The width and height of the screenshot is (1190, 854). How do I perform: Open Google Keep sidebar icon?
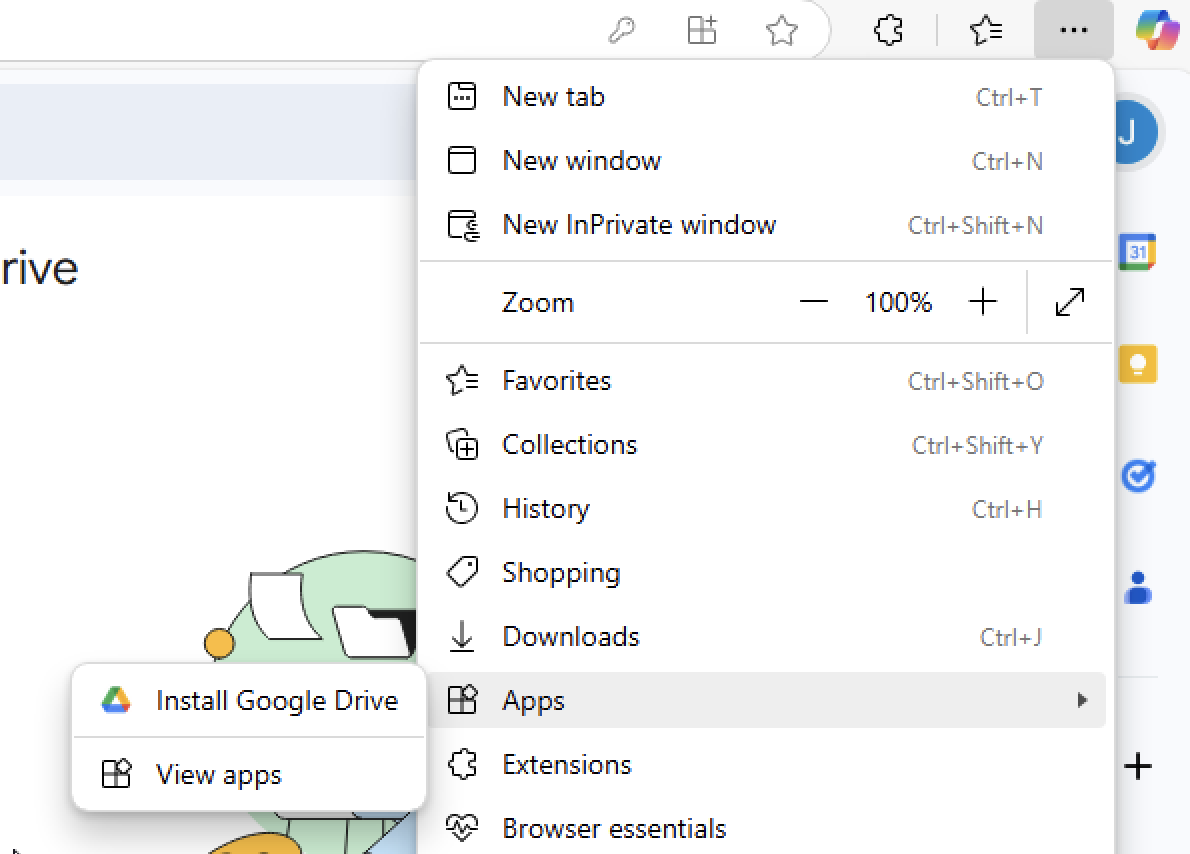pyautogui.click(x=1138, y=364)
